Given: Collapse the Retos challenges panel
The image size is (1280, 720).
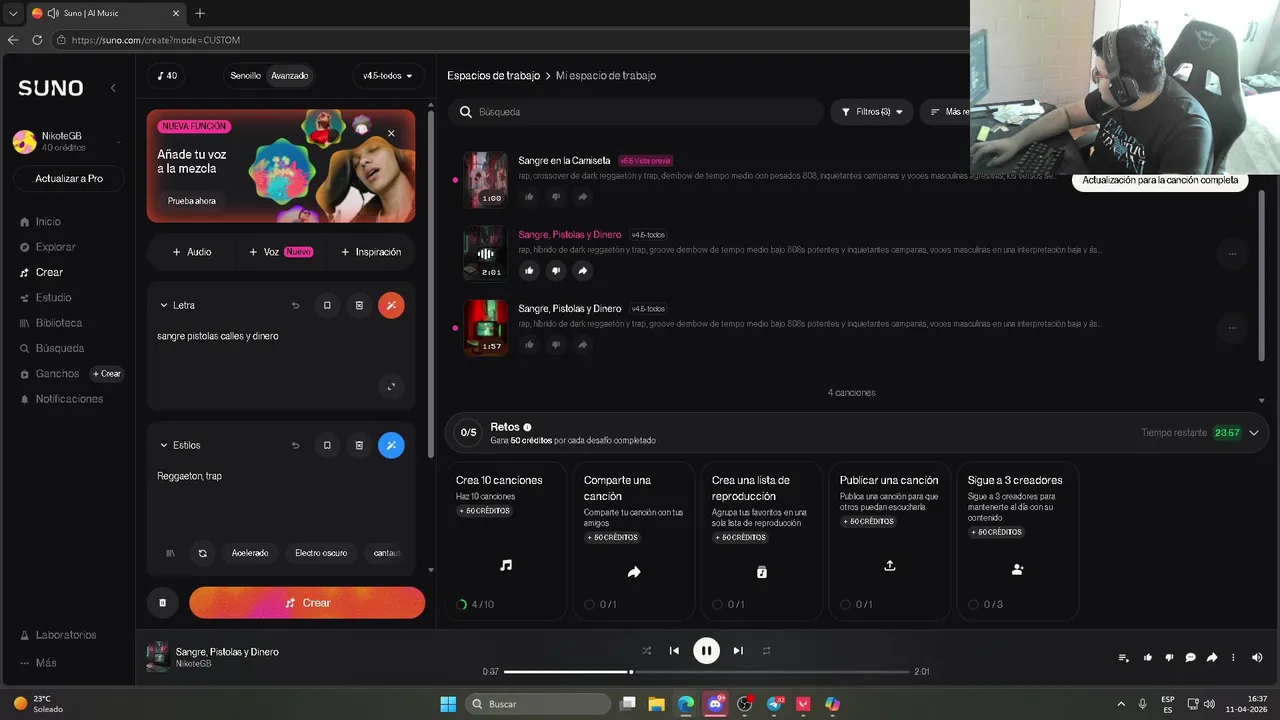Looking at the screenshot, I should 1254,433.
